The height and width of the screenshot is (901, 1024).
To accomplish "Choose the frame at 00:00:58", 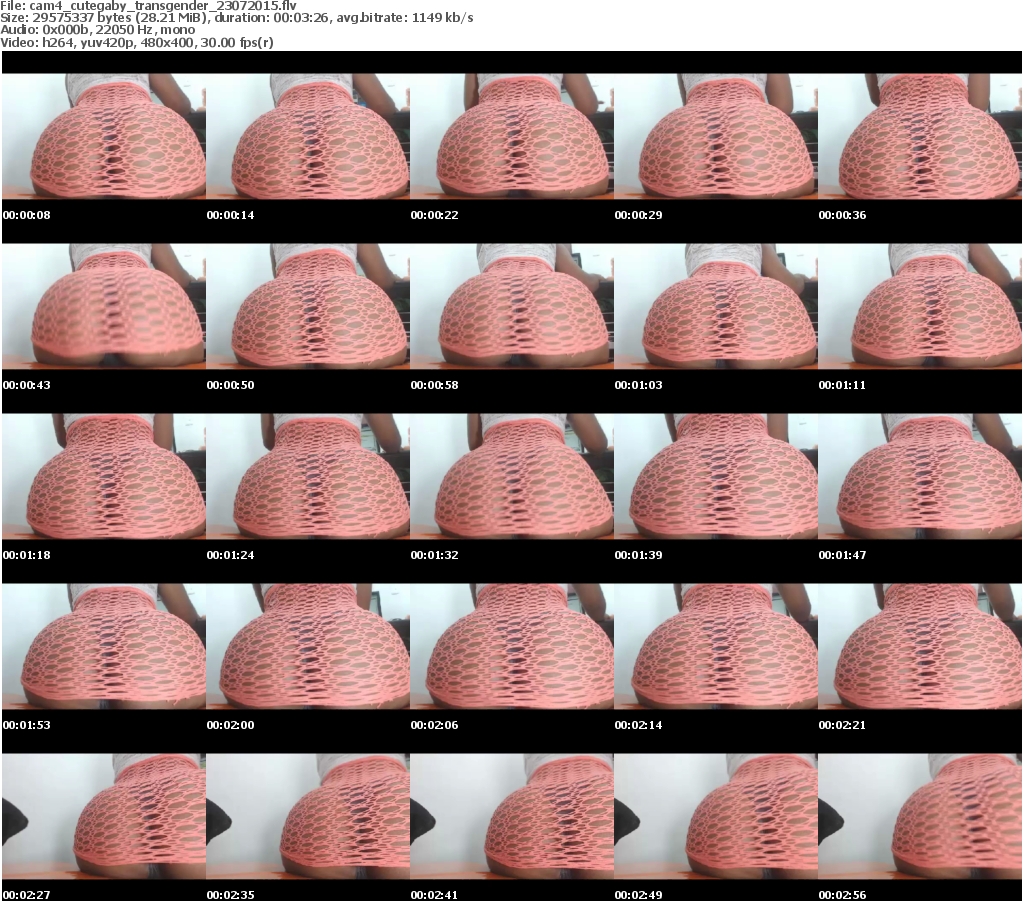I will 512,306.
